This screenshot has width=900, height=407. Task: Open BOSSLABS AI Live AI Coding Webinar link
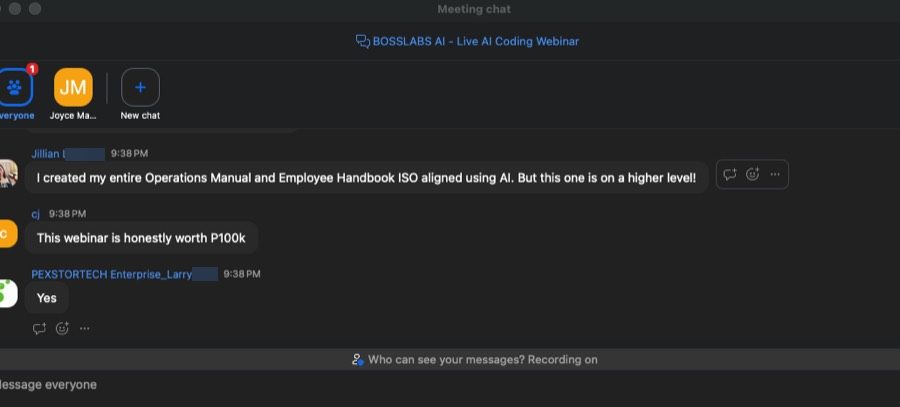tap(476, 41)
